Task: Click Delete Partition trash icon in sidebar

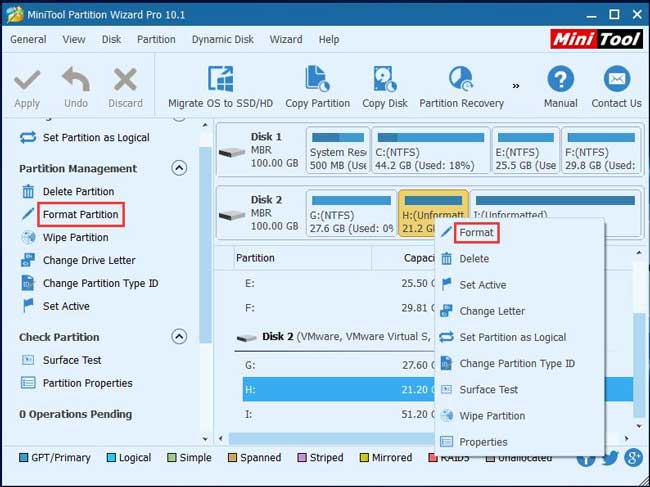Action: [28, 191]
